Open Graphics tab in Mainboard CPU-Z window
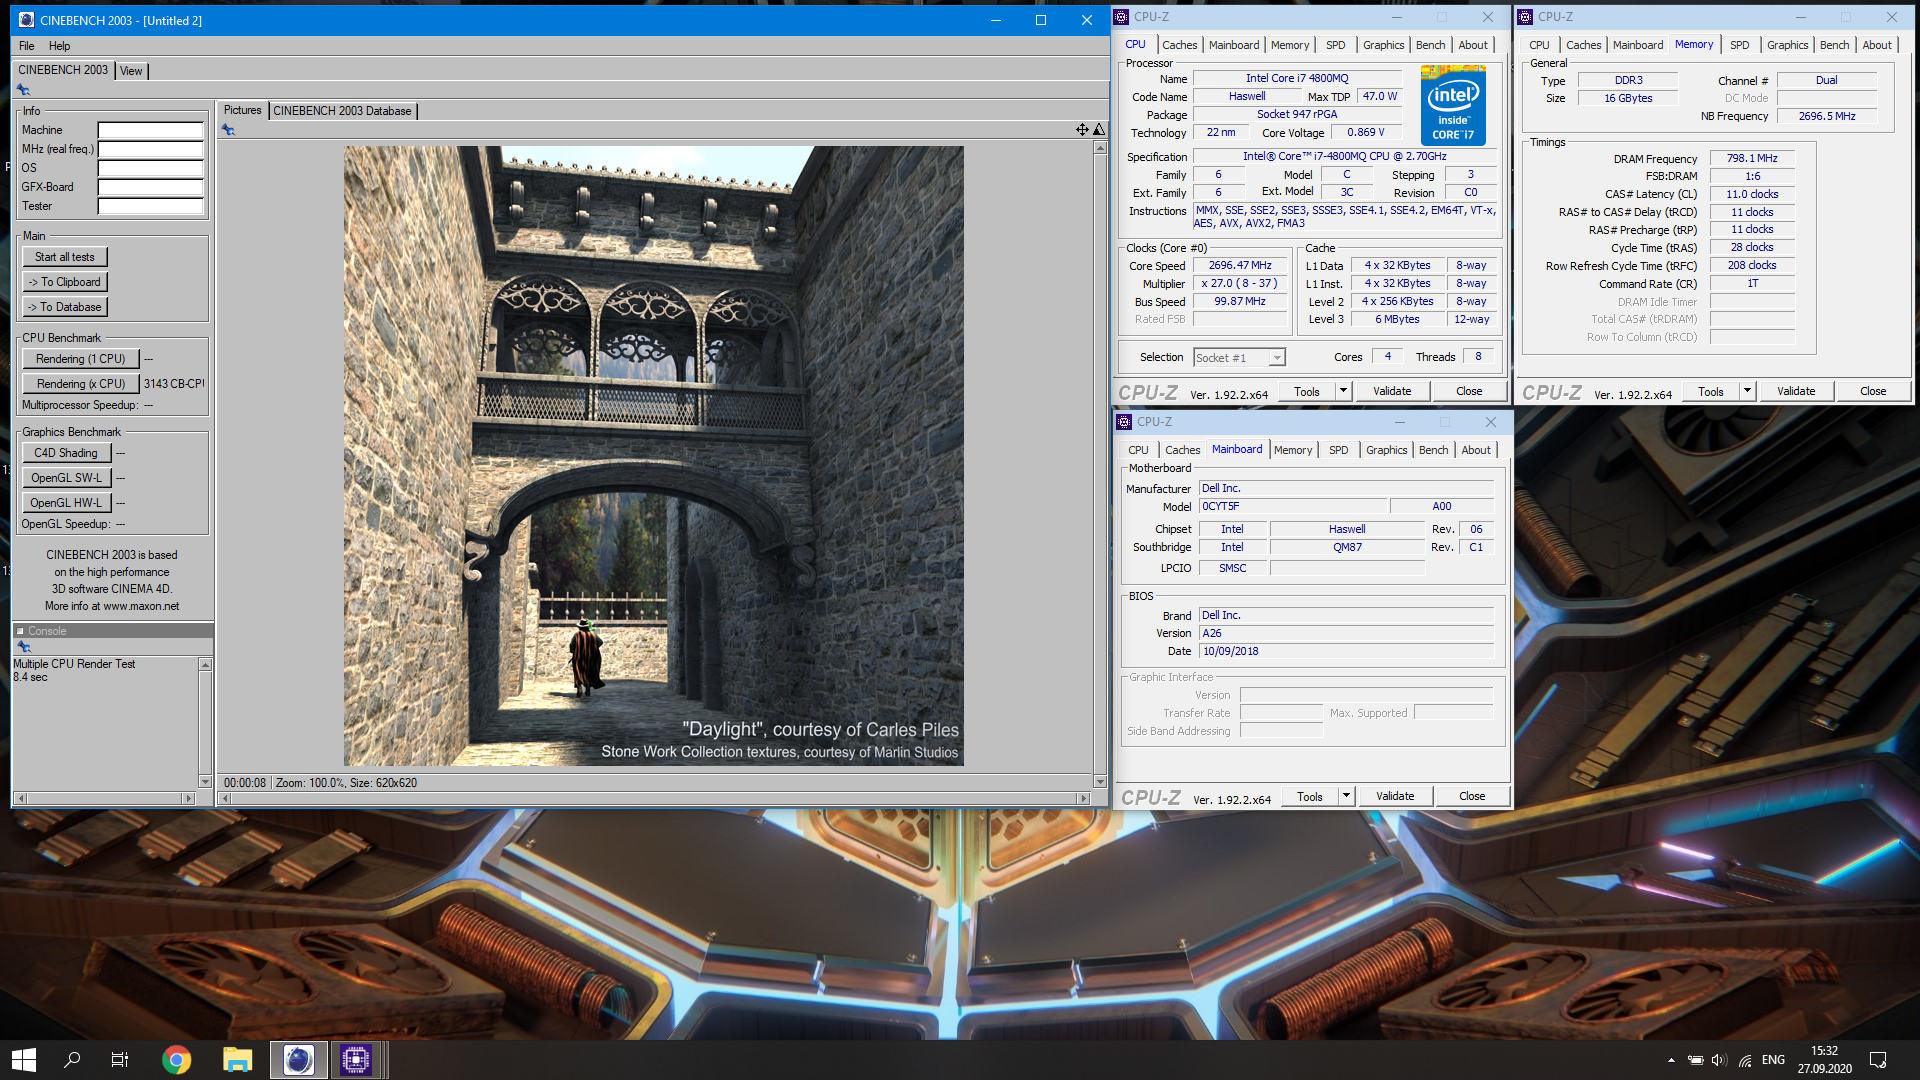Image resolution: width=1920 pixels, height=1080 pixels. coord(1387,450)
